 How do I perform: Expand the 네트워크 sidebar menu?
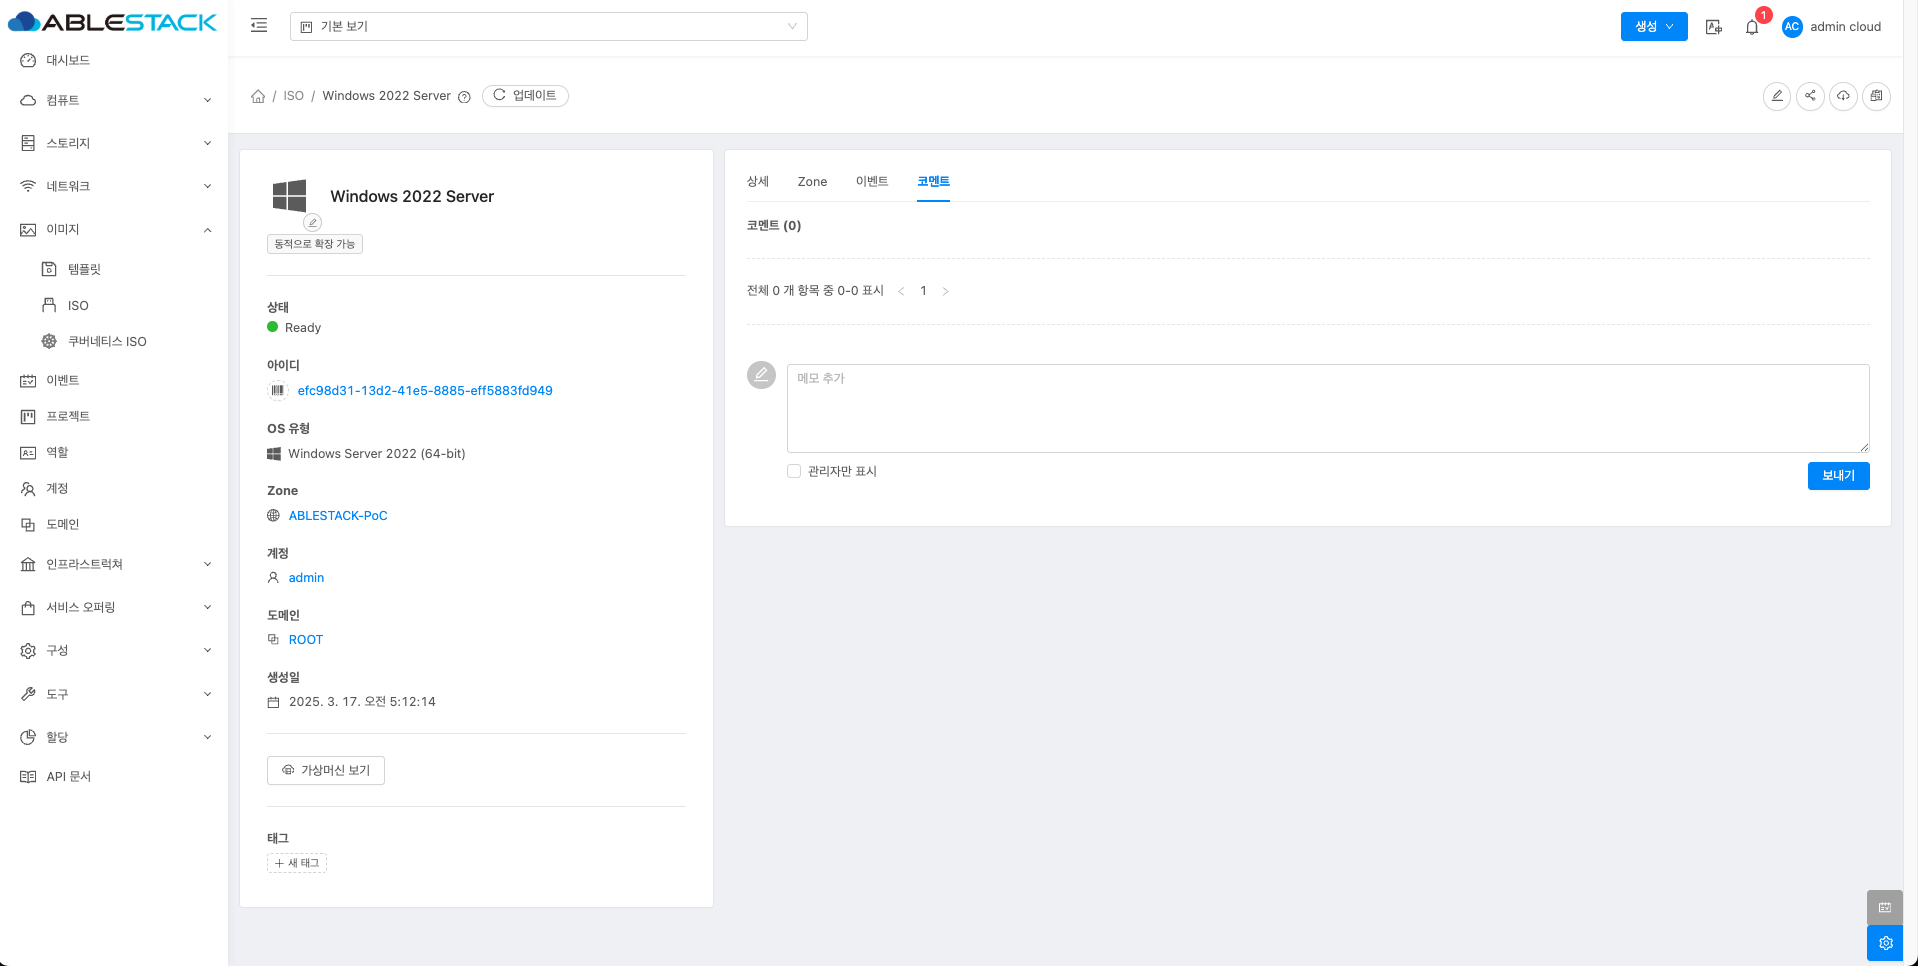[115, 186]
